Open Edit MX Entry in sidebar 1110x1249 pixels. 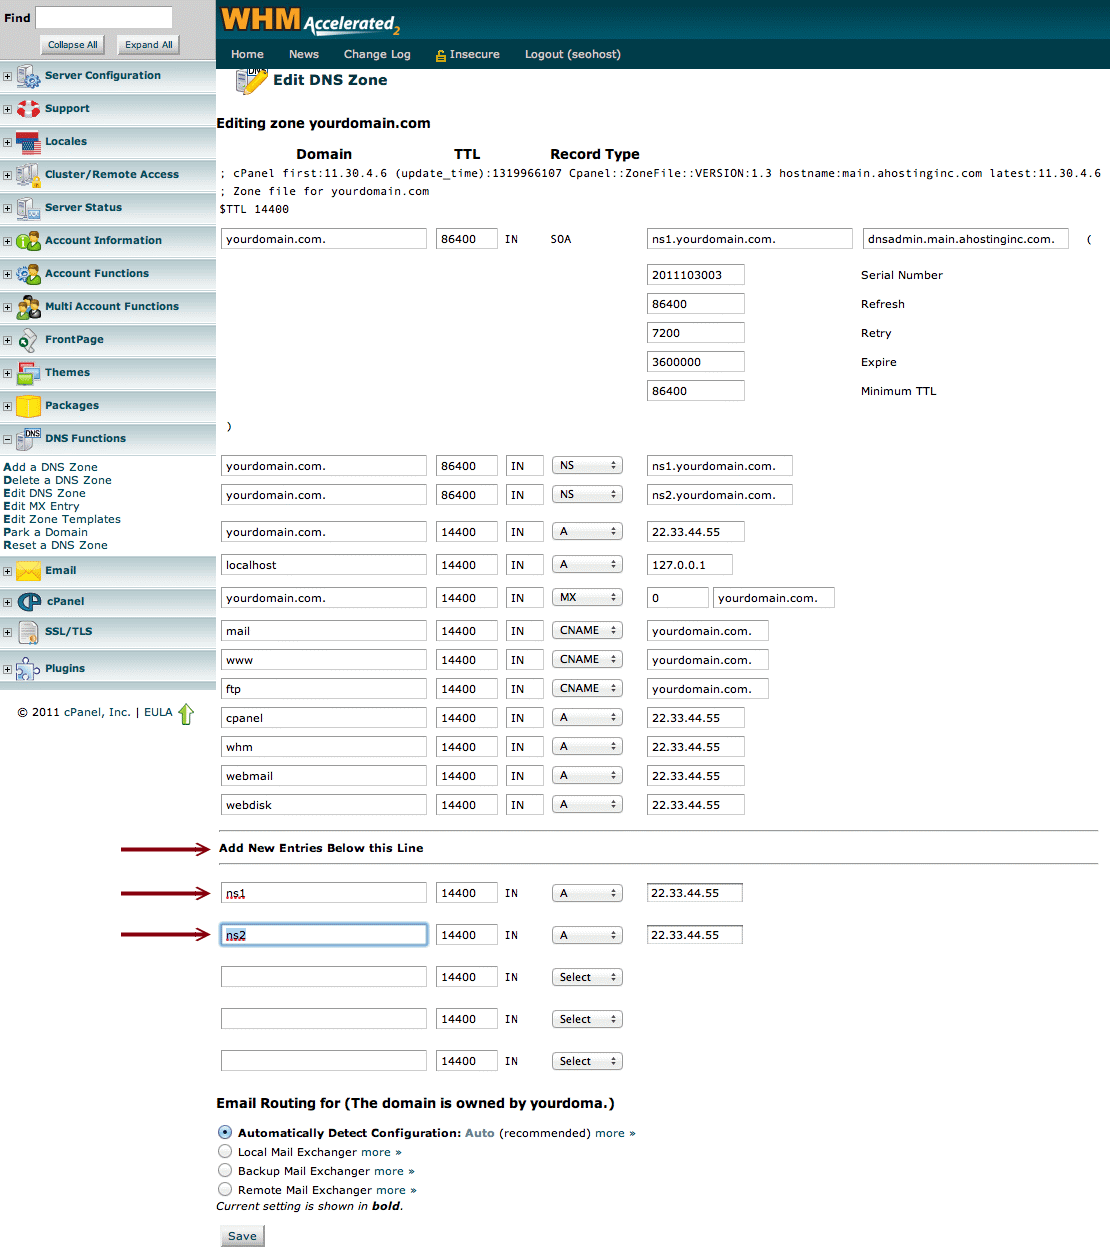(x=41, y=506)
